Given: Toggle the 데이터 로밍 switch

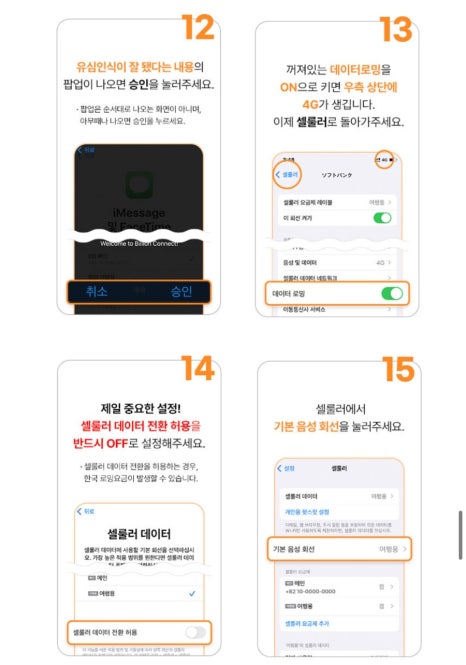Looking at the screenshot, I should pos(392,293).
